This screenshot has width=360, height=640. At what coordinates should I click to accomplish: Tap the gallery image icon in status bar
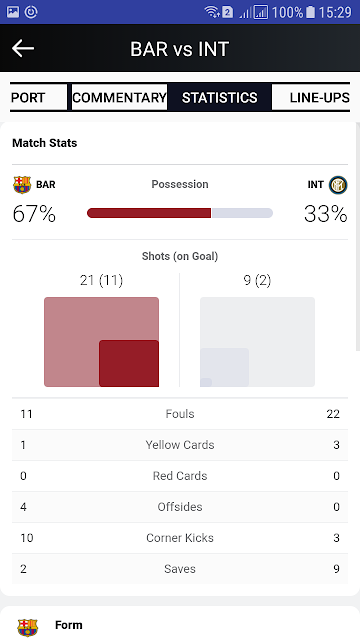13,12
